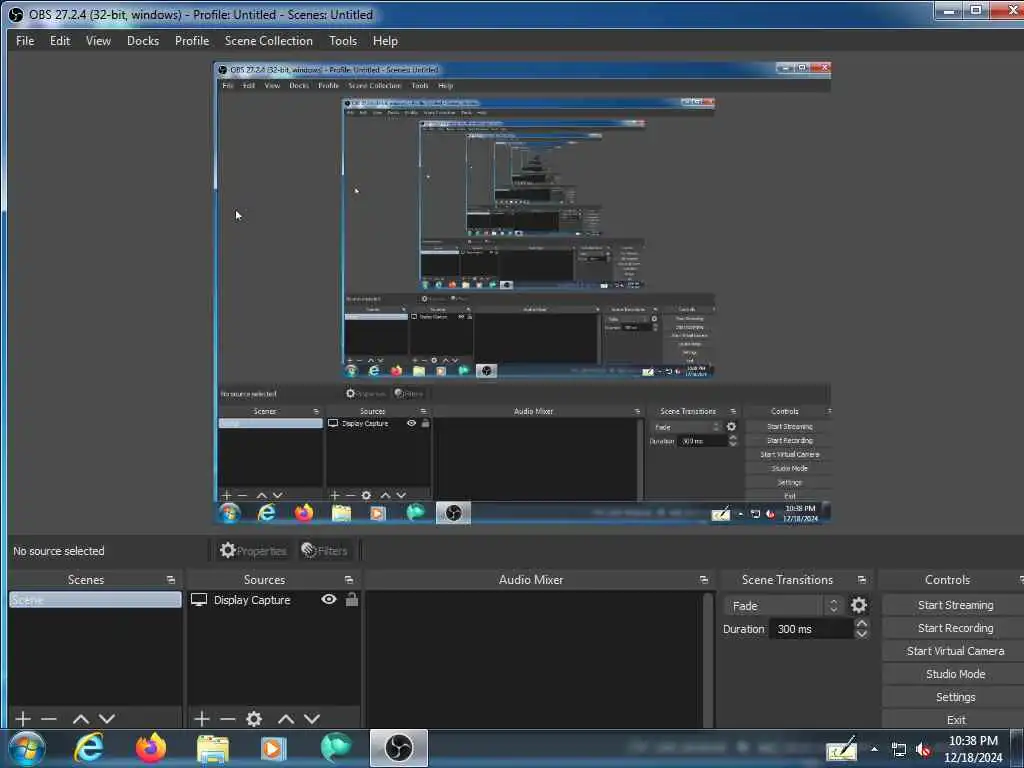1024x768 pixels.
Task: Click the taskbar clock showing 10:38 PM
Action: tap(973, 749)
